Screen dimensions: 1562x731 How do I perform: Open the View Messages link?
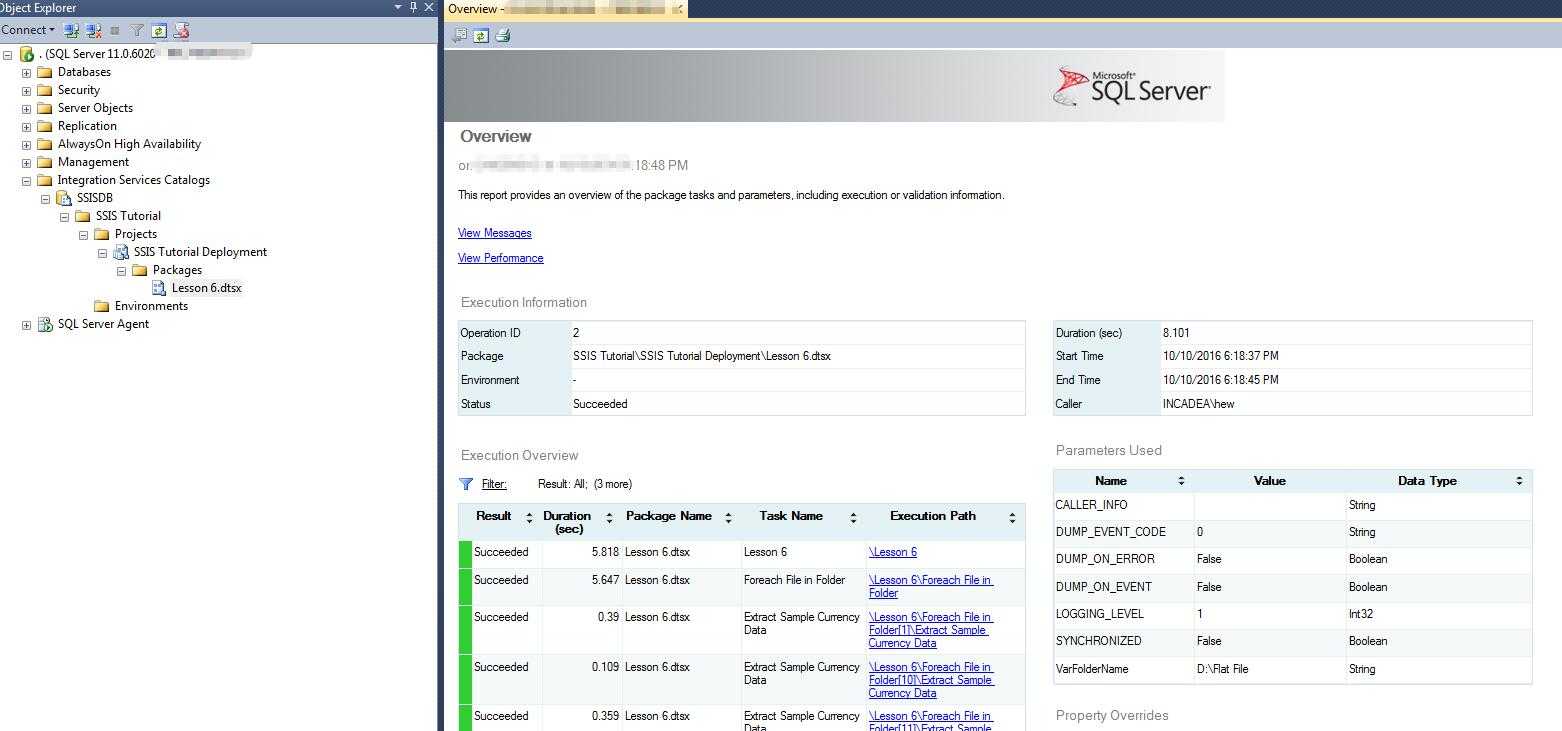pyautogui.click(x=495, y=233)
